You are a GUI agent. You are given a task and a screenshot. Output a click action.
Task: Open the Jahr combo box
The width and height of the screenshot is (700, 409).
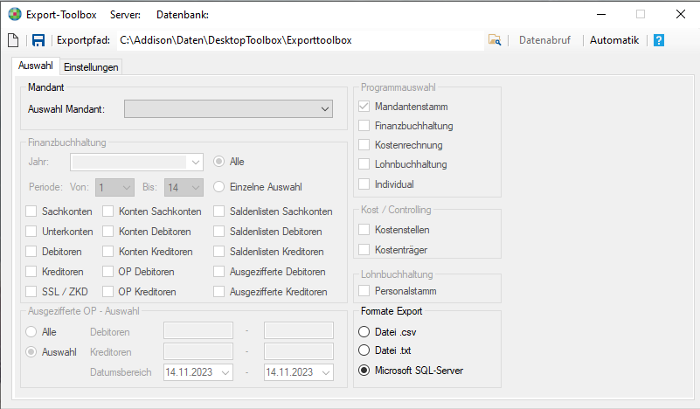pos(137,162)
